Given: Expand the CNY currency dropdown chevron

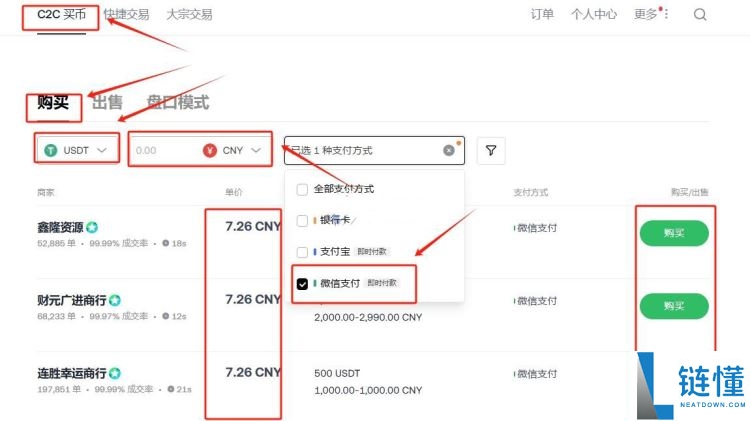Looking at the screenshot, I should click(256, 150).
